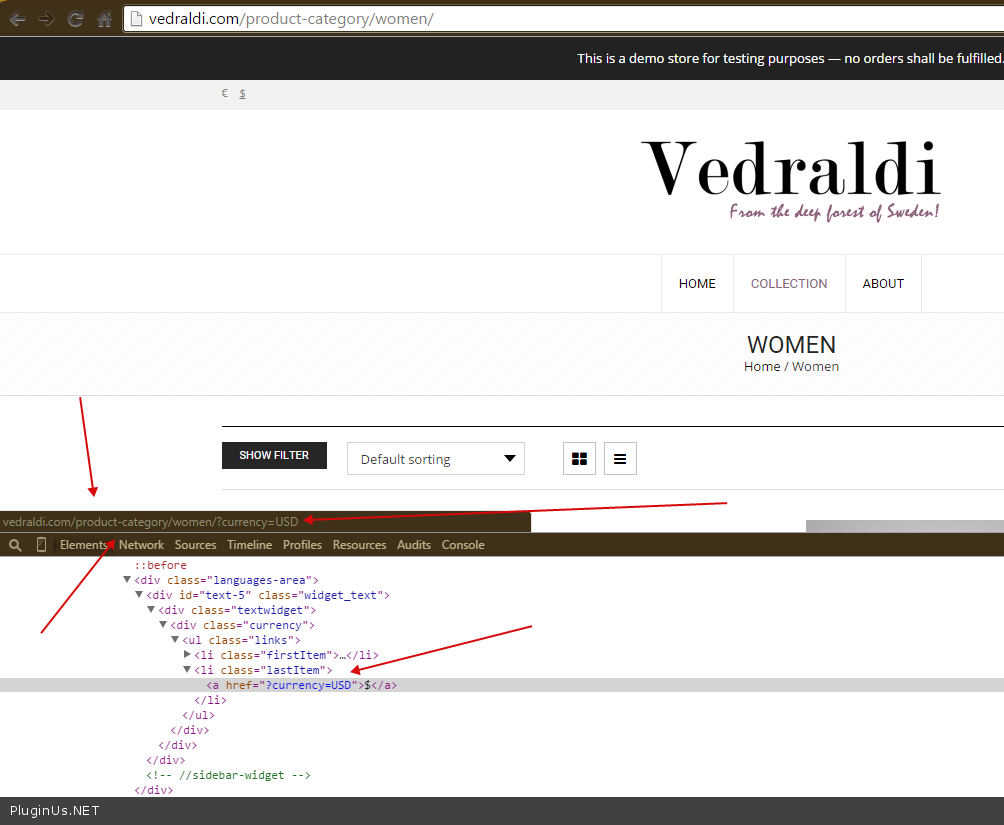Click the DevTools inspect magnifier icon
Image resolution: width=1004 pixels, height=825 pixels.
point(15,545)
